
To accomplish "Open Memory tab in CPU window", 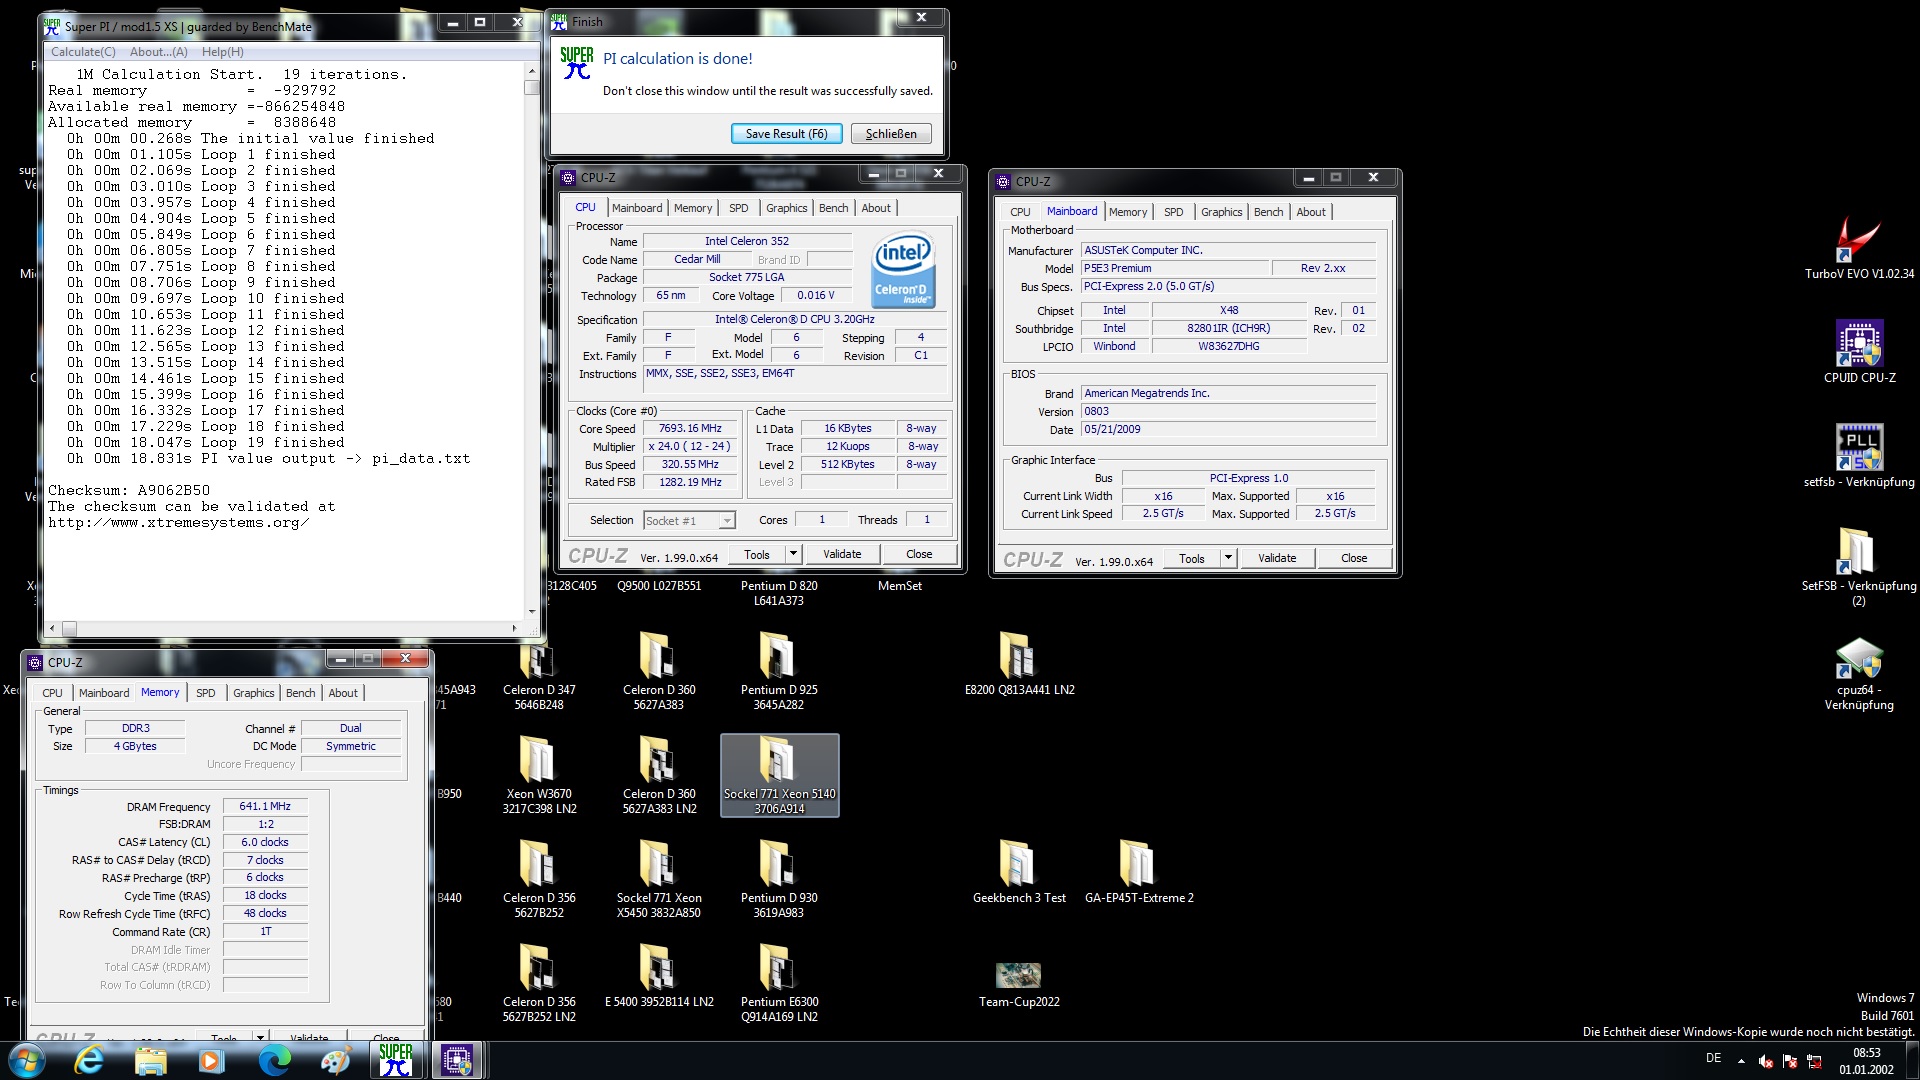I will click(x=693, y=208).
